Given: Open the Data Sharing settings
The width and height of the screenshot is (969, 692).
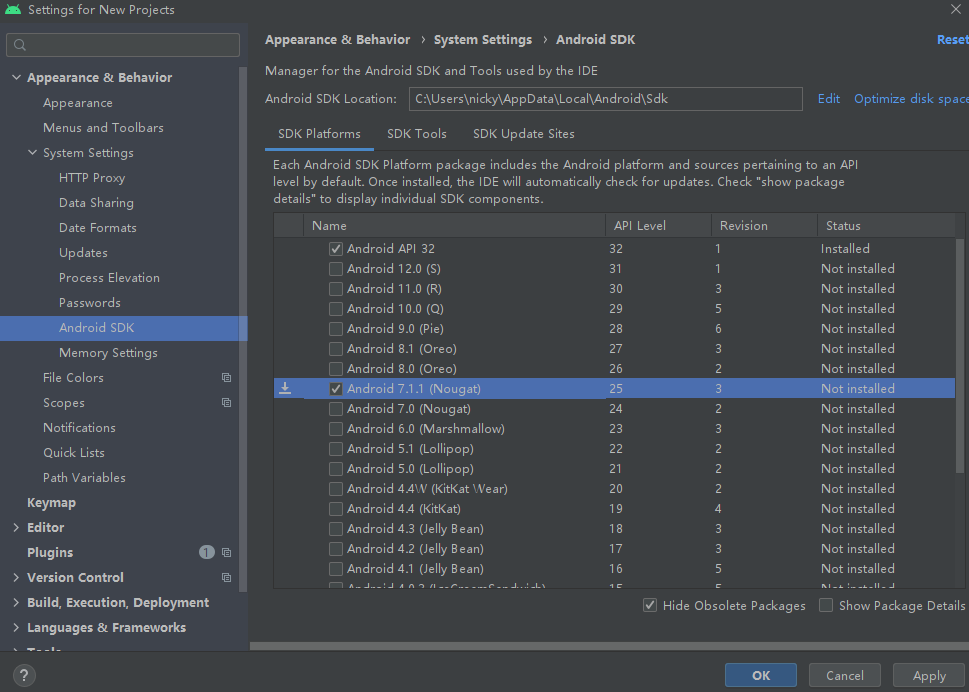Looking at the screenshot, I should point(96,203).
